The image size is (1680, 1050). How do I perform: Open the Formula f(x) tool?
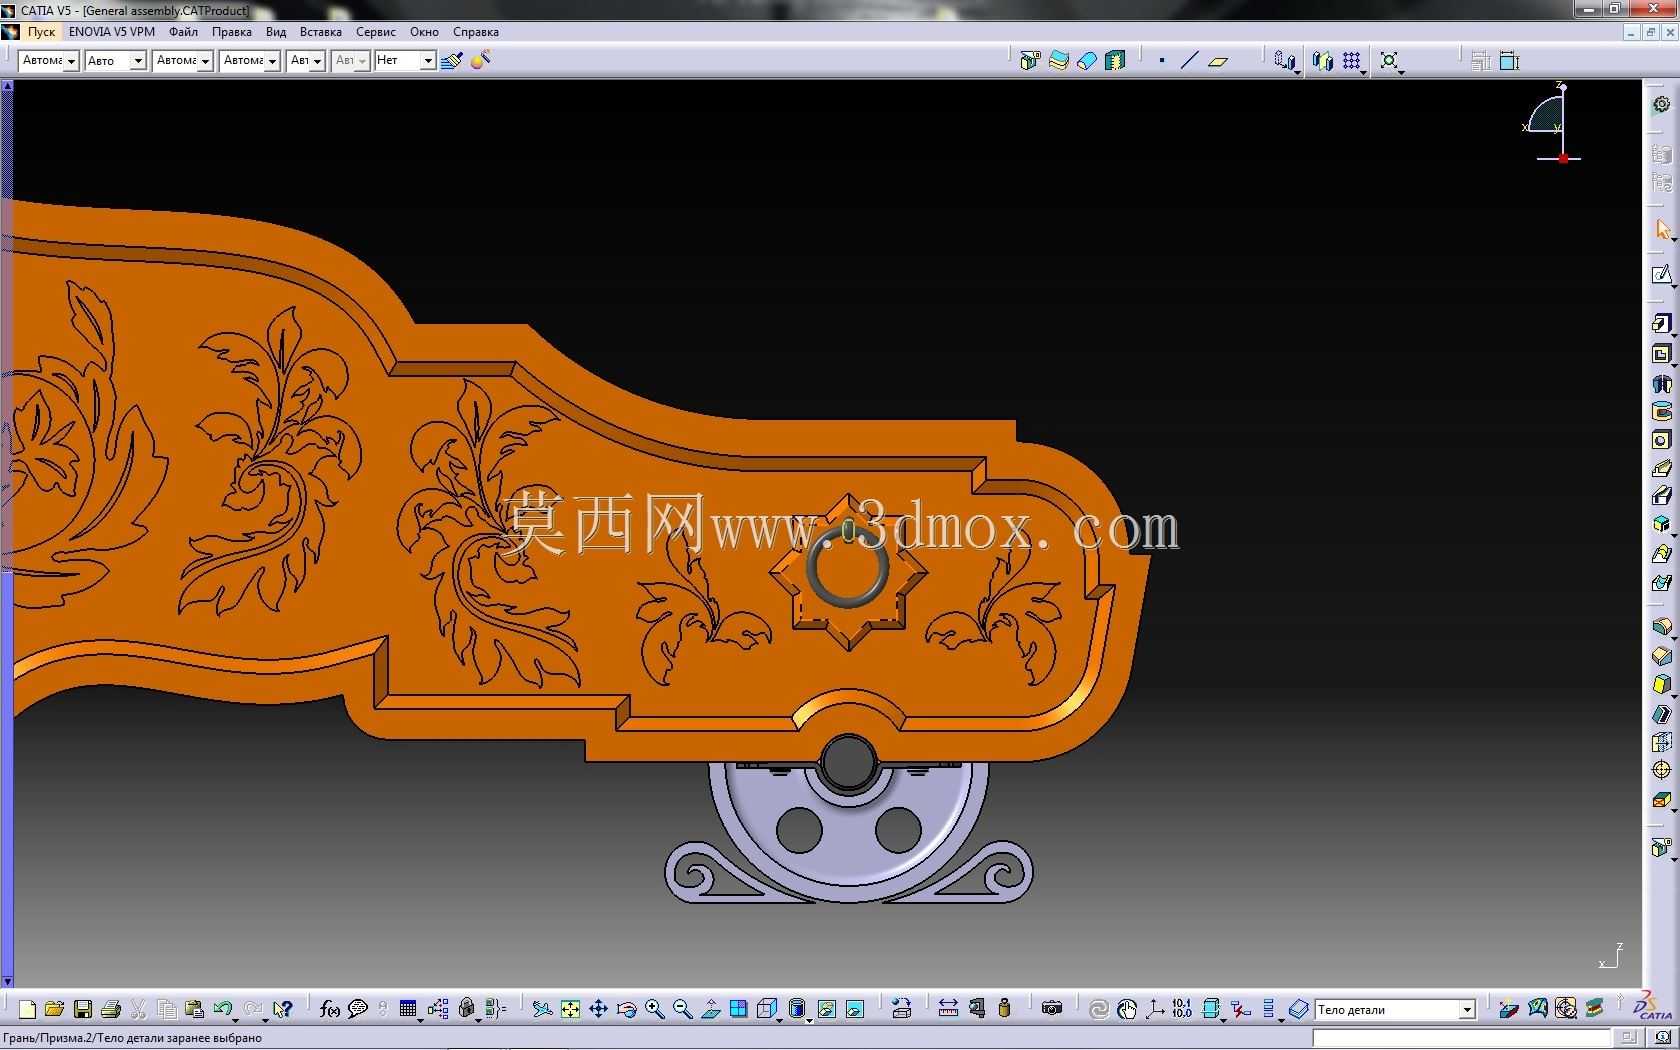(330, 1010)
